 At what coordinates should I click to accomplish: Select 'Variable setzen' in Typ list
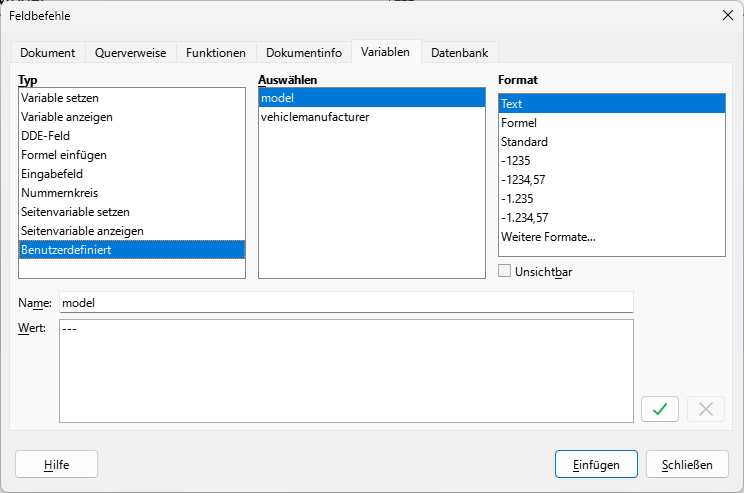click(60, 98)
